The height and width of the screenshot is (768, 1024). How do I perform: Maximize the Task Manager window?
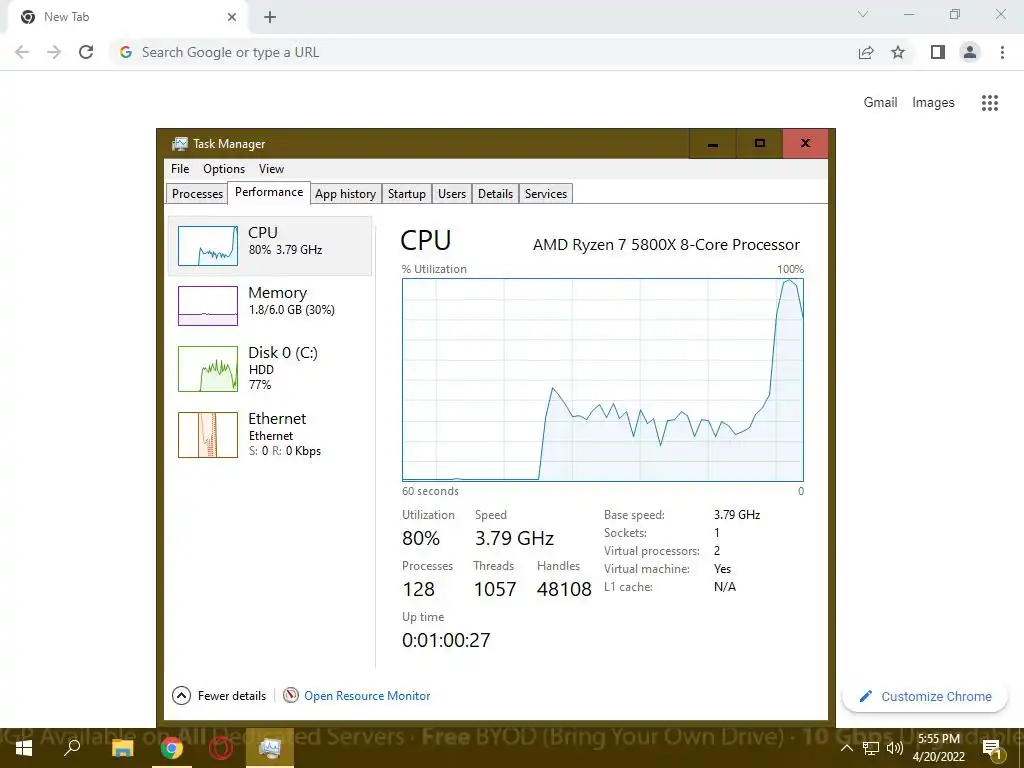(760, 144)
